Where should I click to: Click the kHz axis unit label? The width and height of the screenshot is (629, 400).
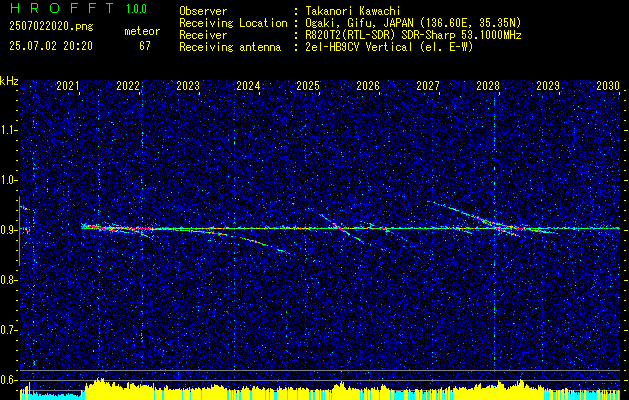pyautogui.click(x=9, y=81)
